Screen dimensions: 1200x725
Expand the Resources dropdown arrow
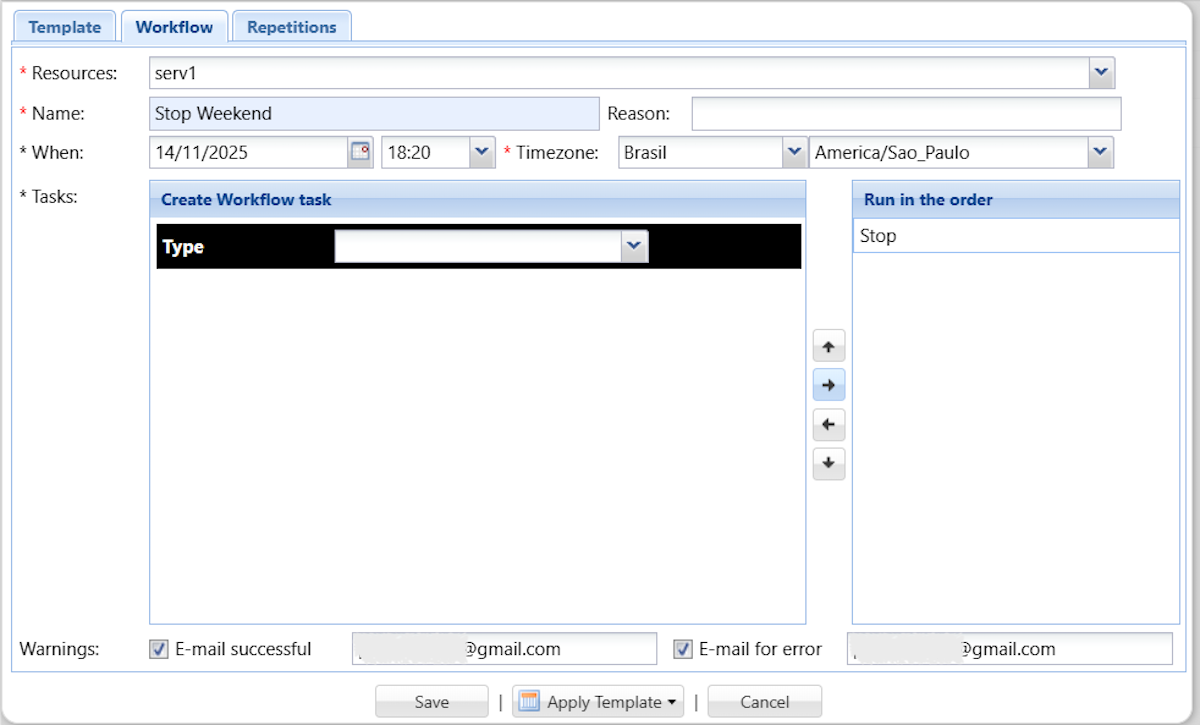click(x=1101, y=73)
